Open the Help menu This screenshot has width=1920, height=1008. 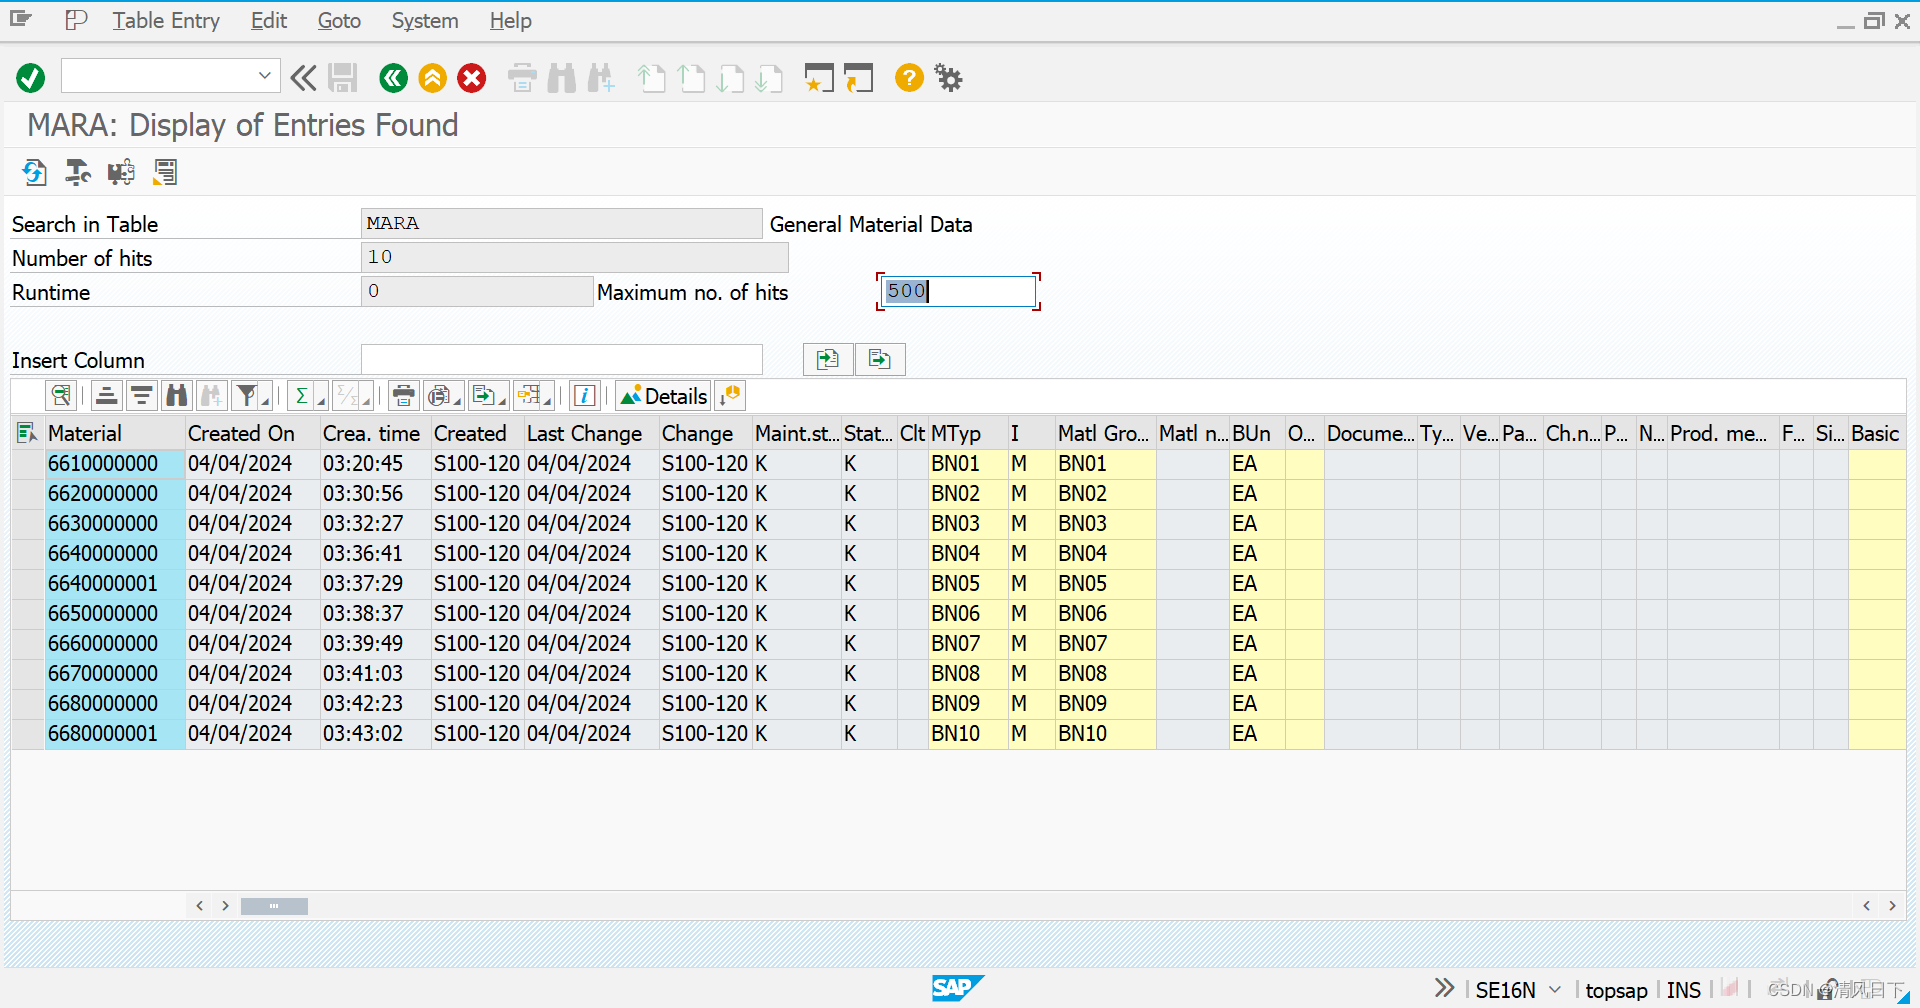511,20
